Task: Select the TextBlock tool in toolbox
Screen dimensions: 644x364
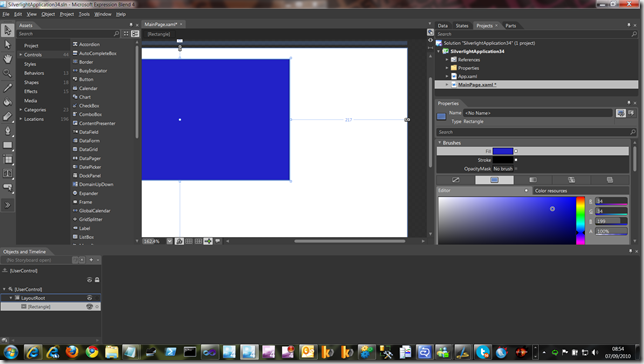Action: coord(7,173)
